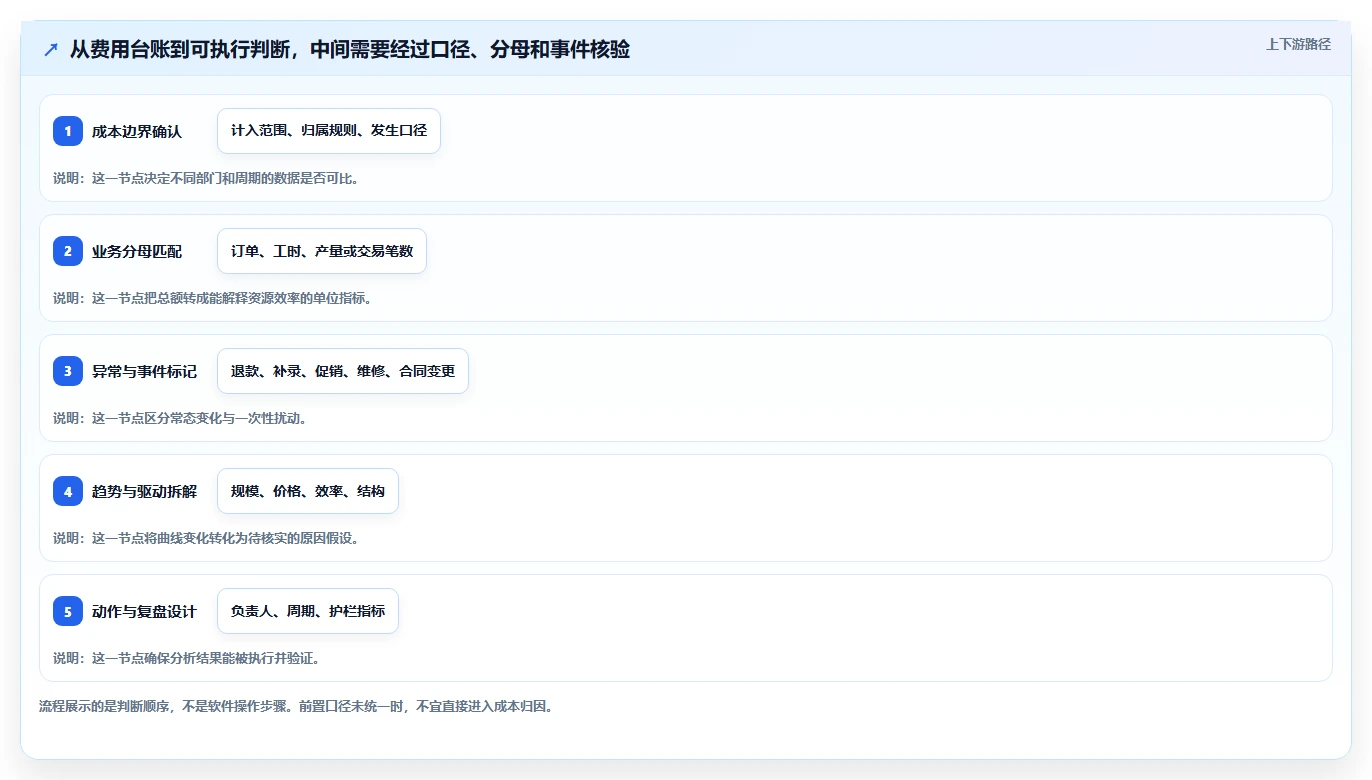Click the 负责人、周期、护栏指标 chip
Viewport: 1372px width, 780px height.
(x=308, y=611)
